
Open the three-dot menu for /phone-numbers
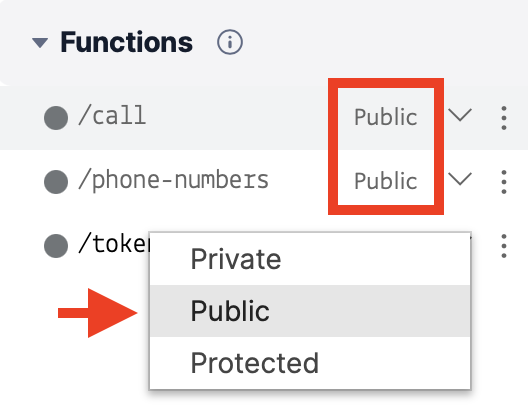(504, 182)
